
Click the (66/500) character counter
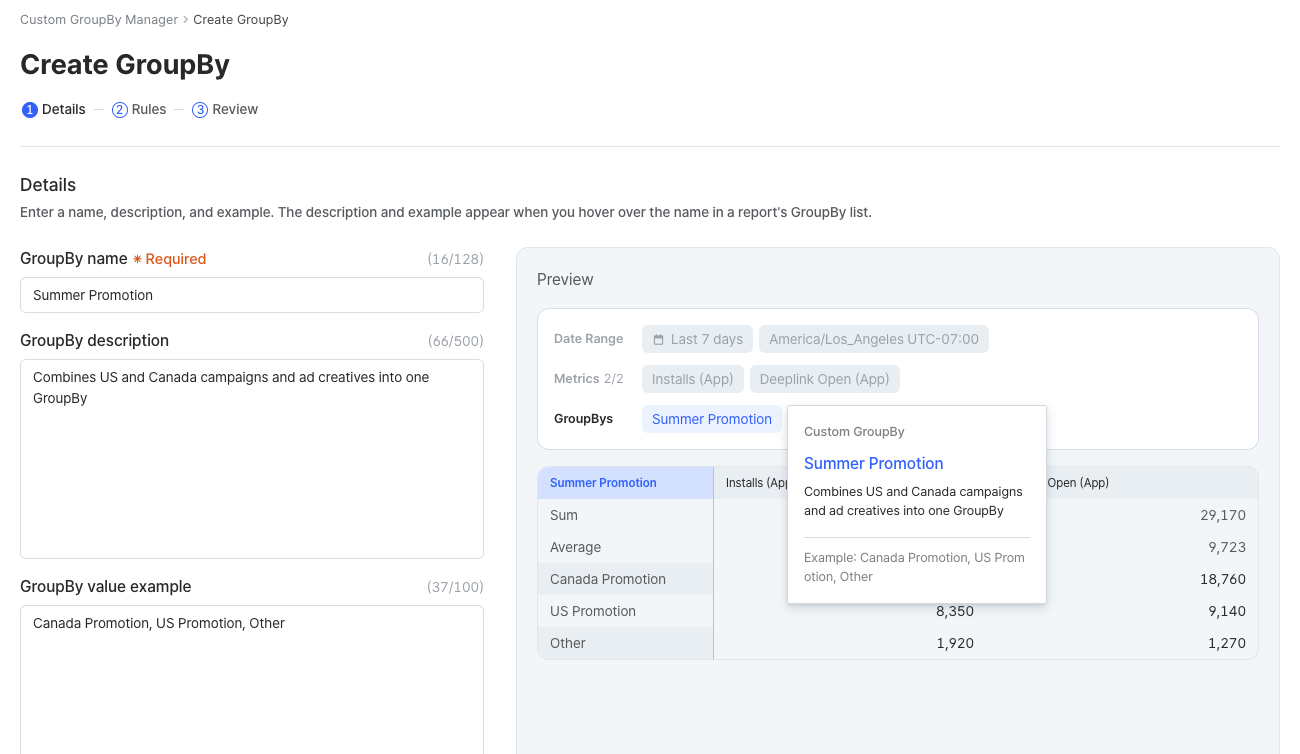pos(455,341)
